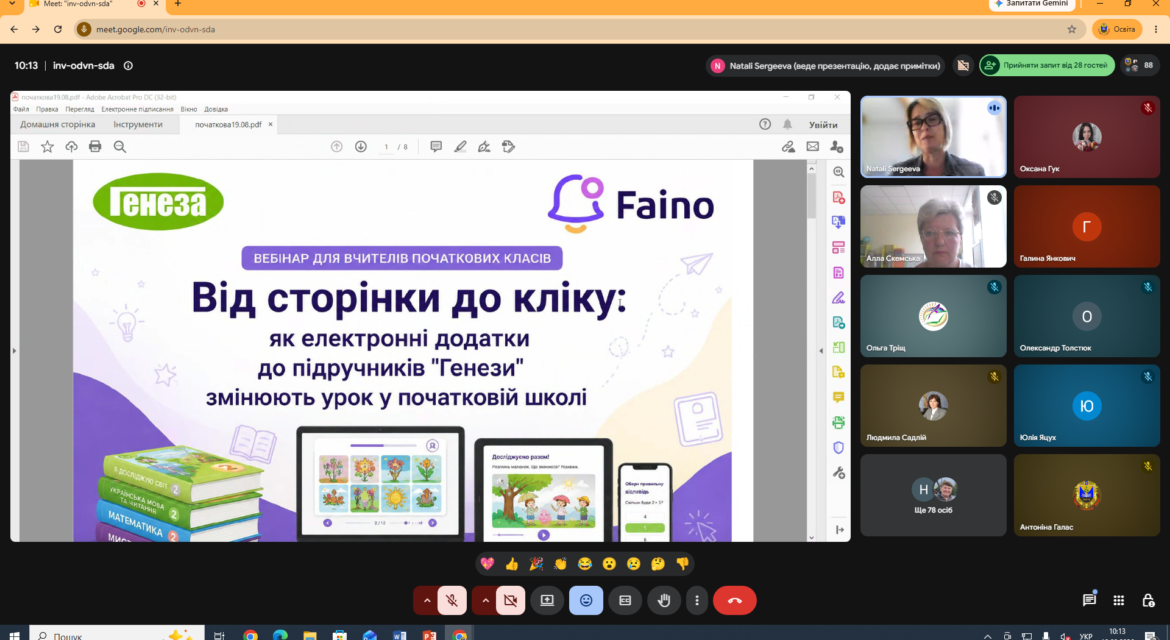The height and width of the screenshot is (640, 1170).
Task: Send the clapping hands reaction
Action: pos(560,564)
